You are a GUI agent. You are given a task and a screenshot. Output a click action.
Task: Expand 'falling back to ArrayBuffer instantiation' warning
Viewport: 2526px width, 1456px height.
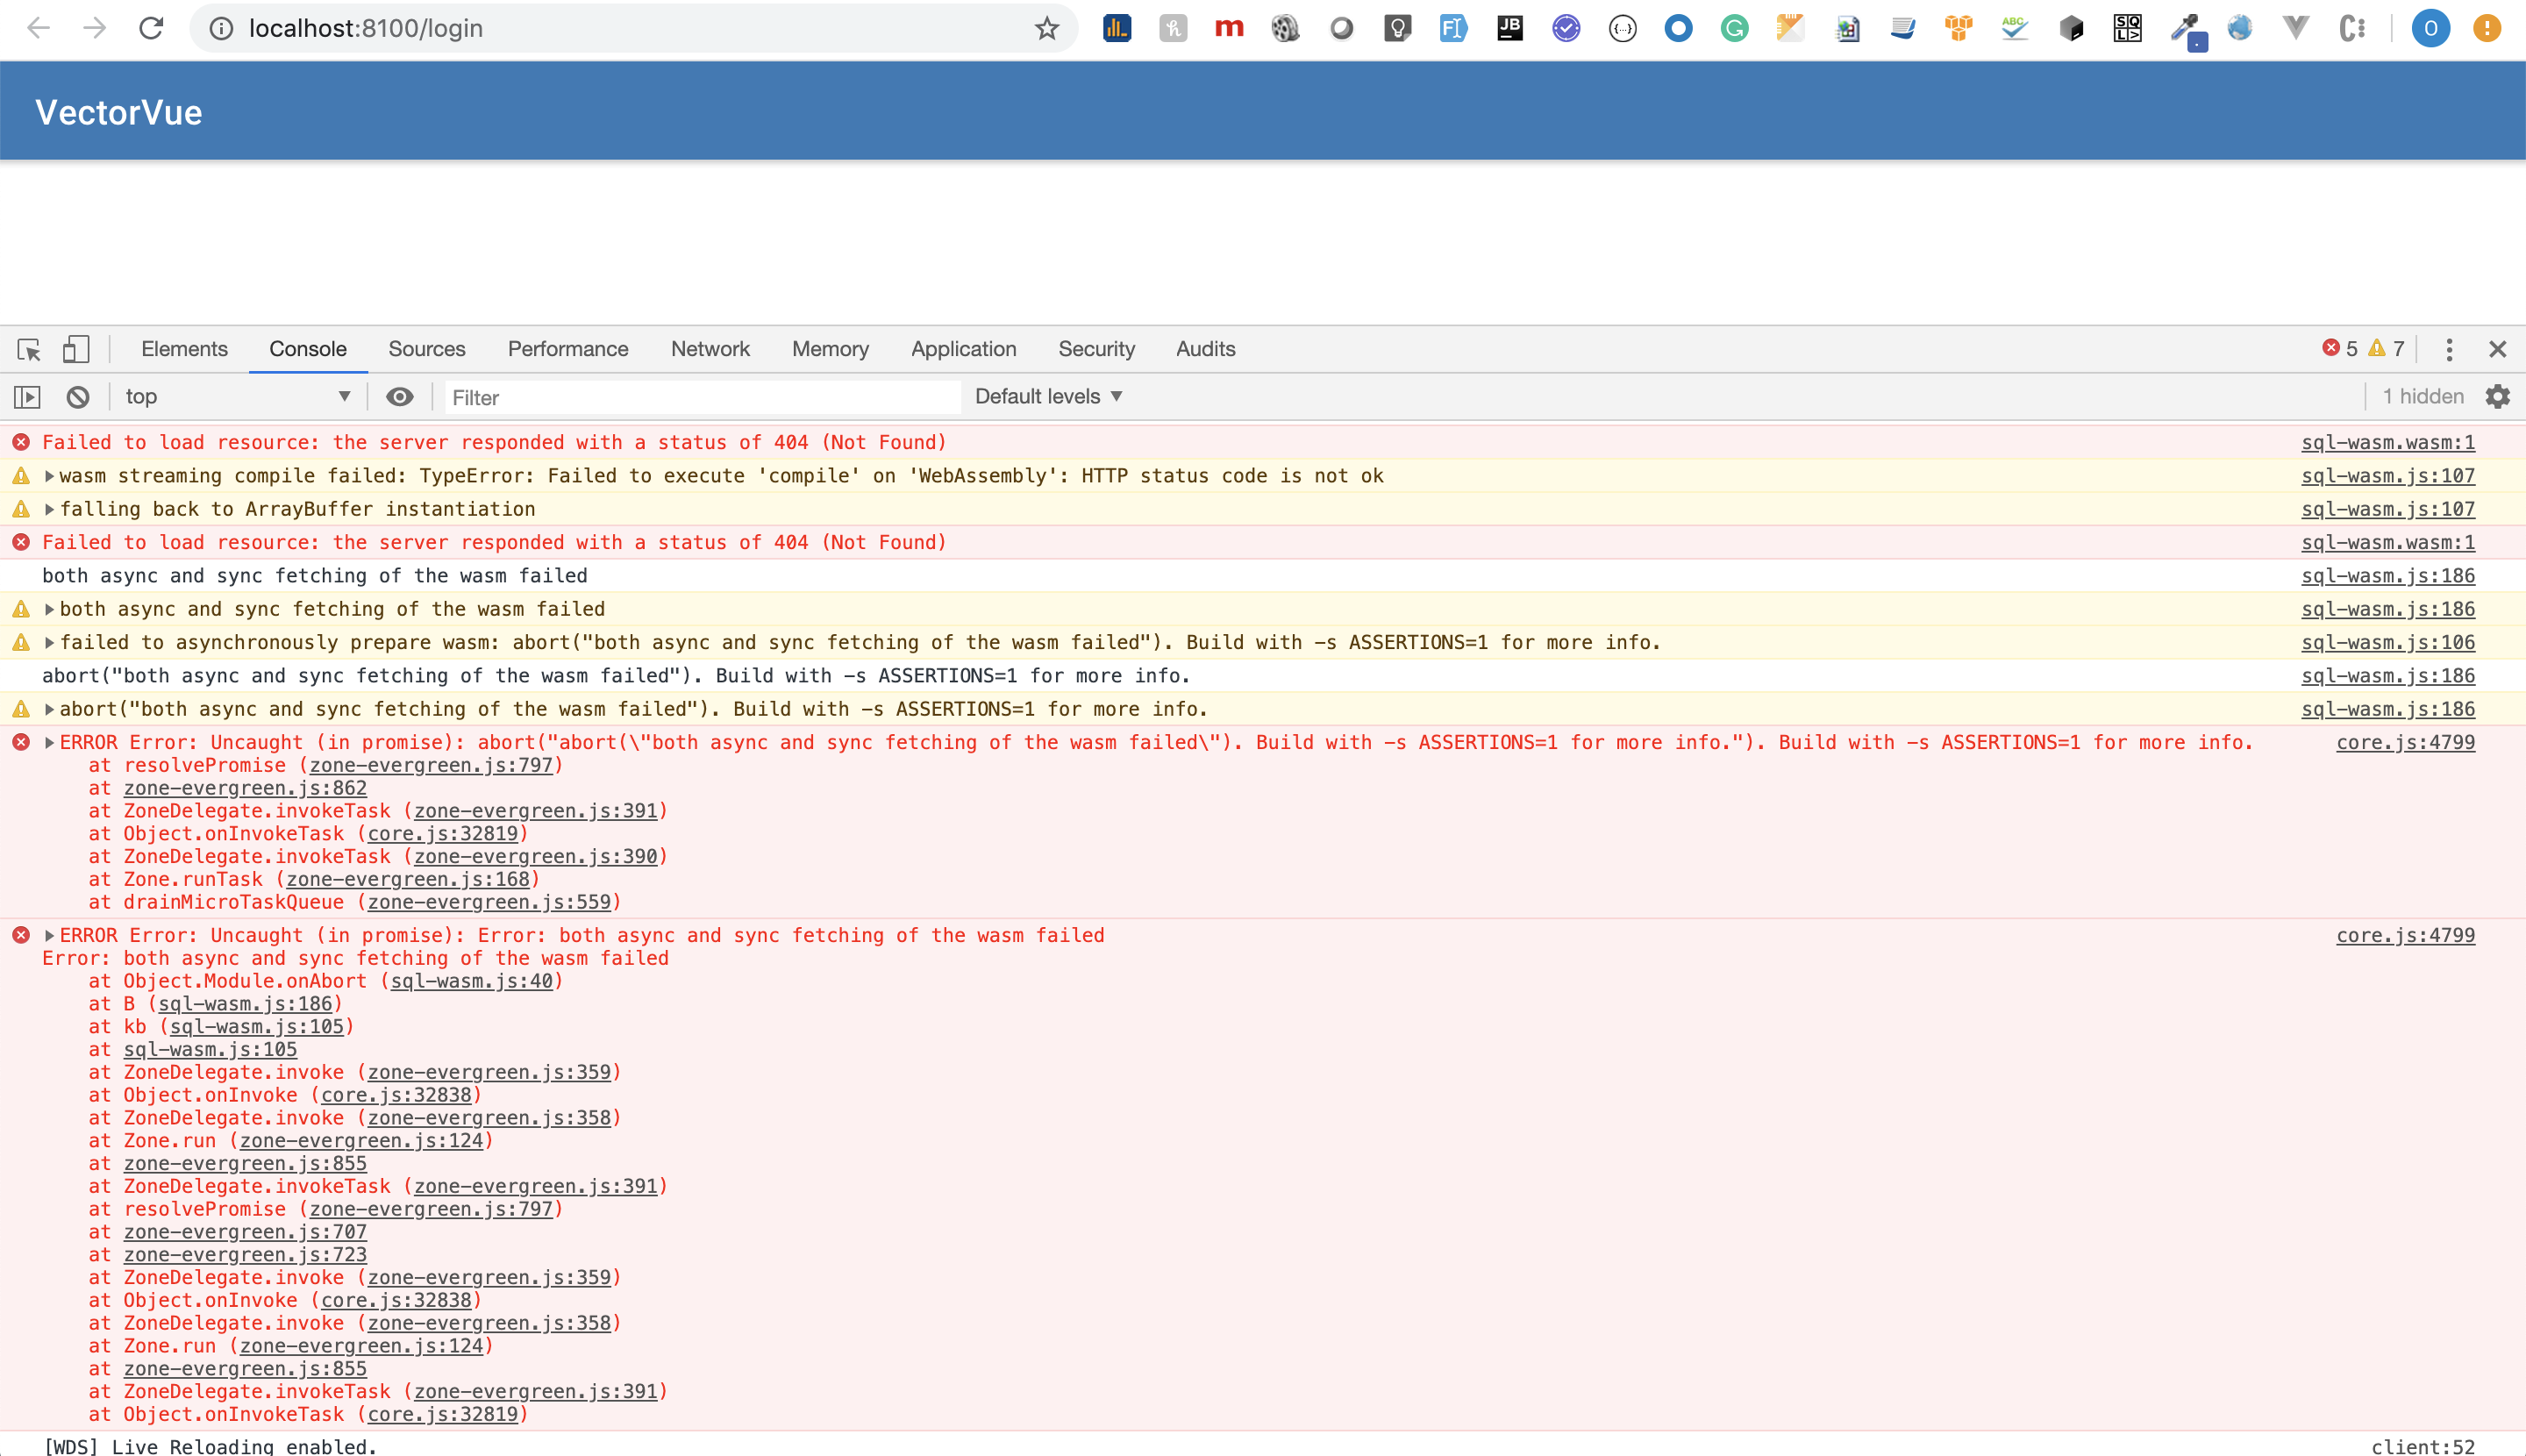pos(49,509)
